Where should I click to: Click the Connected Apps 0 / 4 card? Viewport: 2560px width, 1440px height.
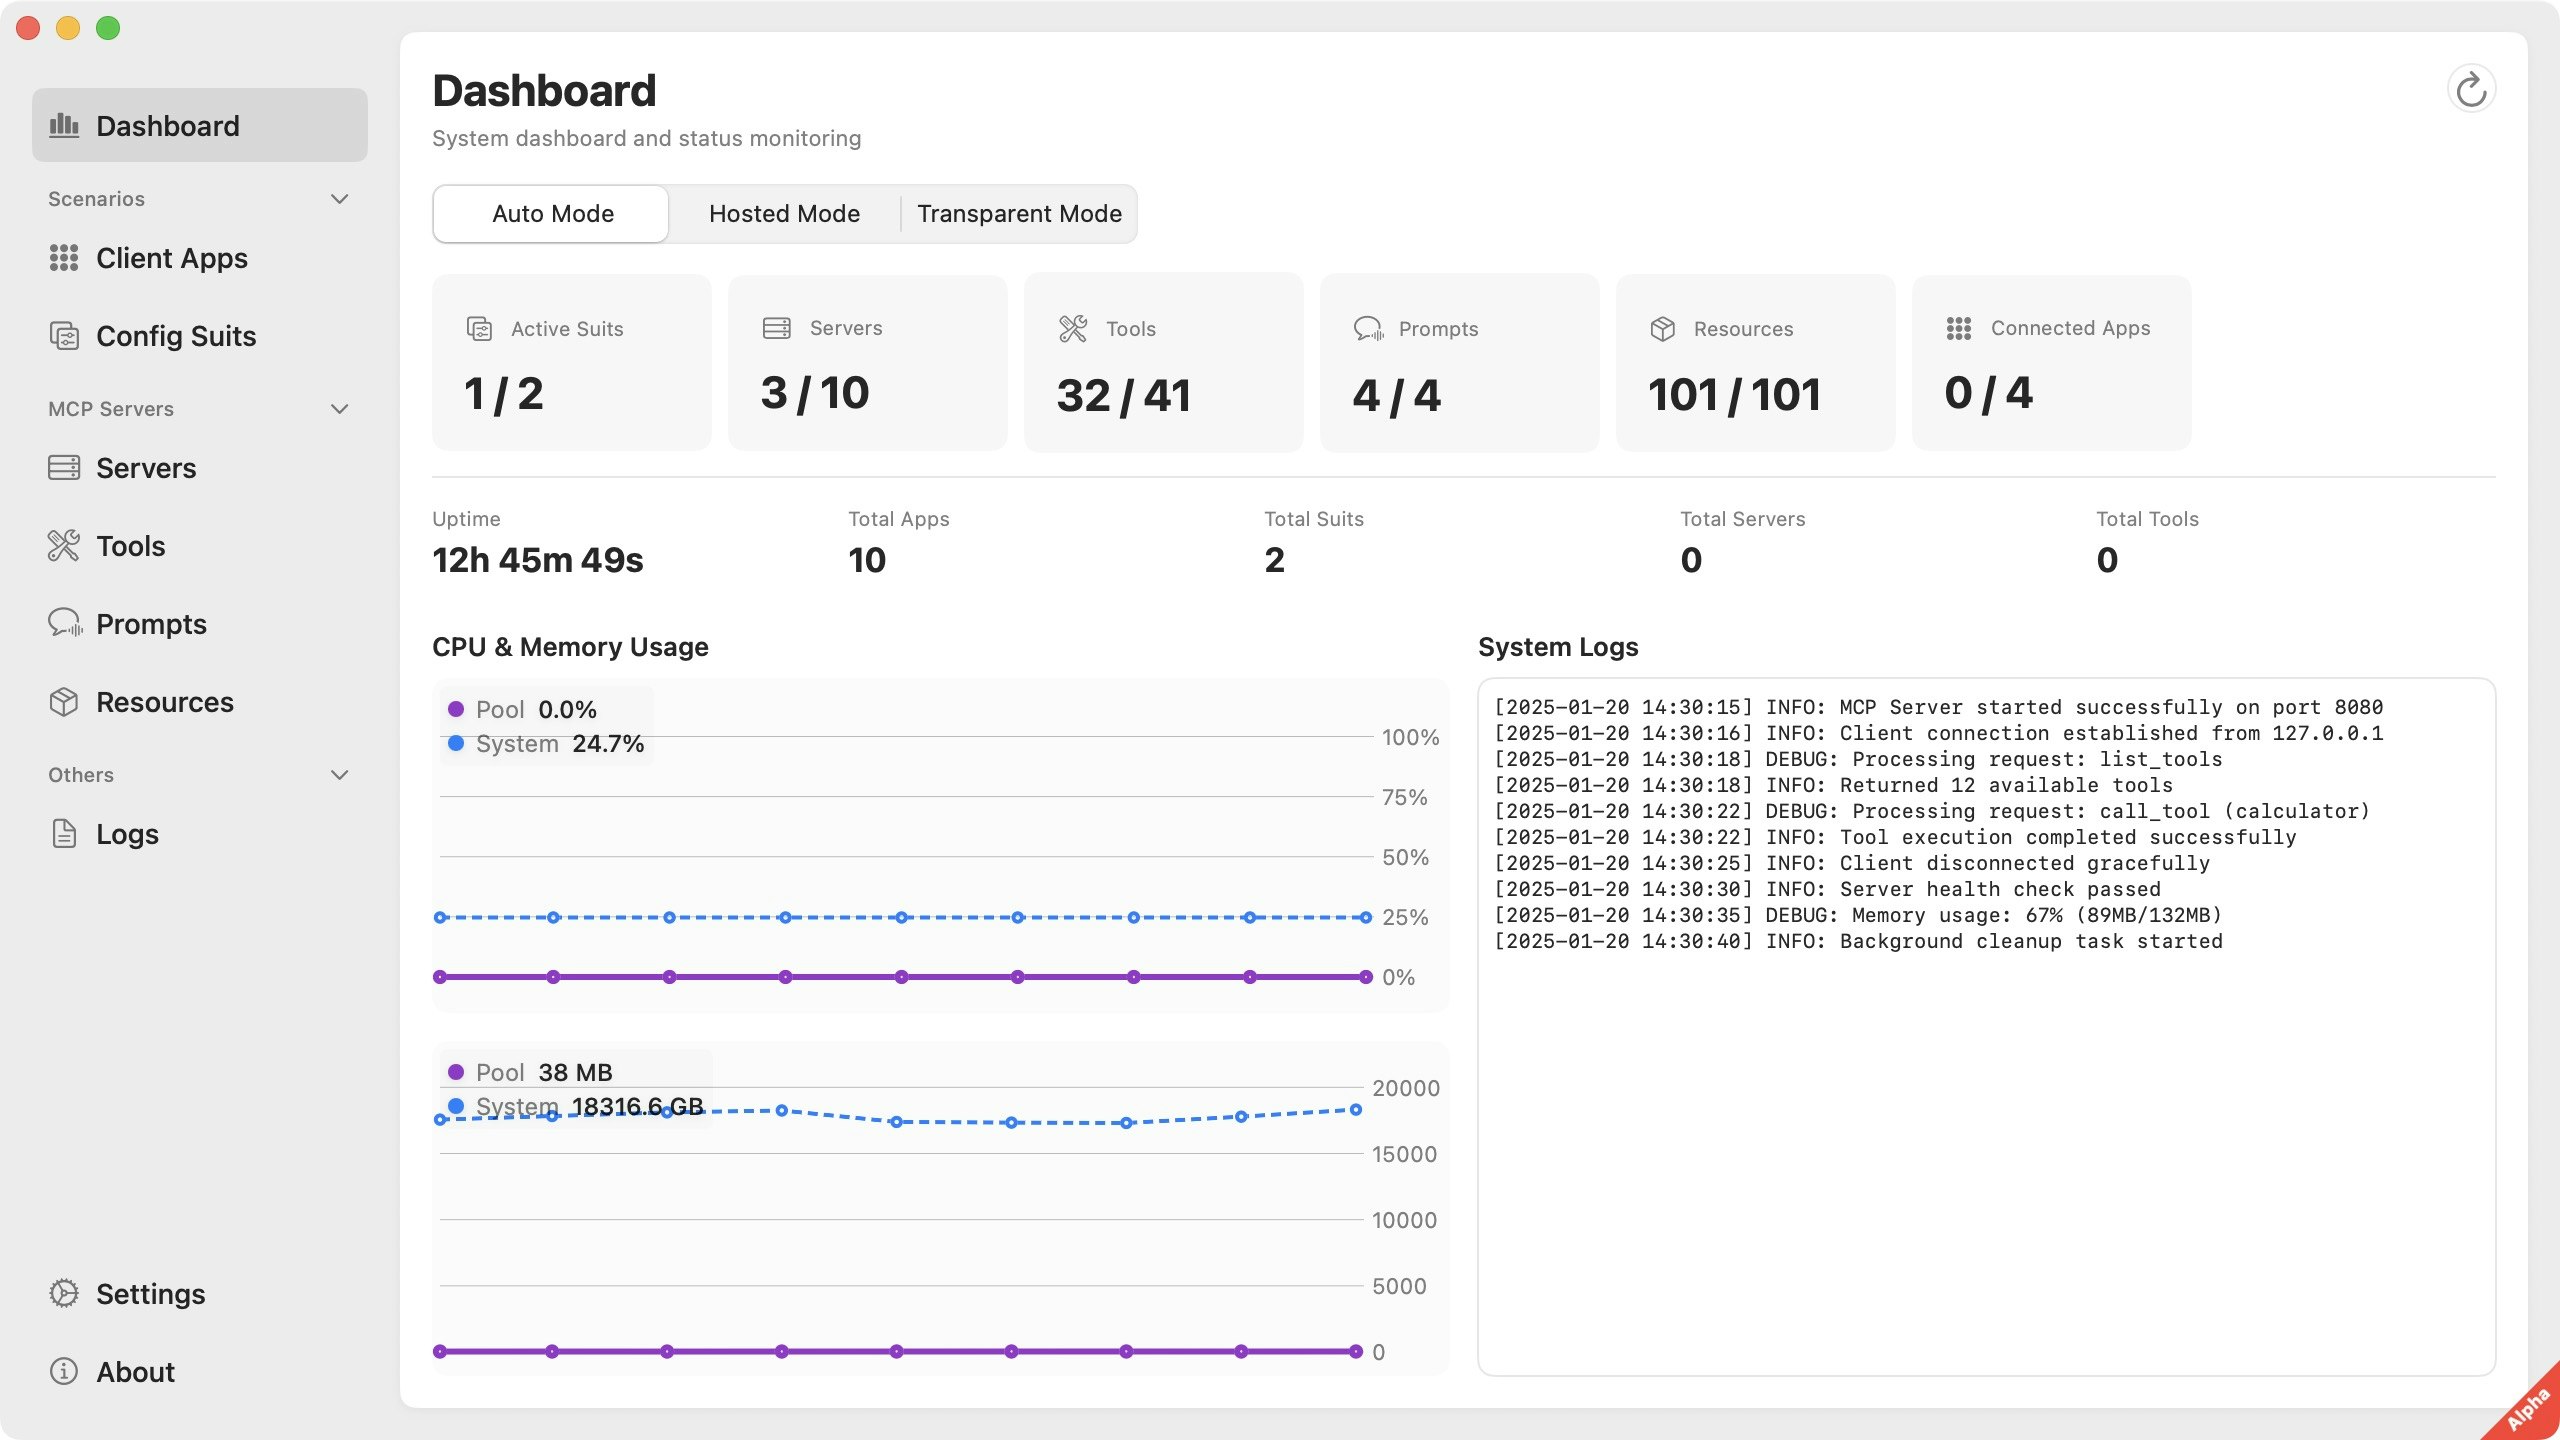(x=2052, y=362)
